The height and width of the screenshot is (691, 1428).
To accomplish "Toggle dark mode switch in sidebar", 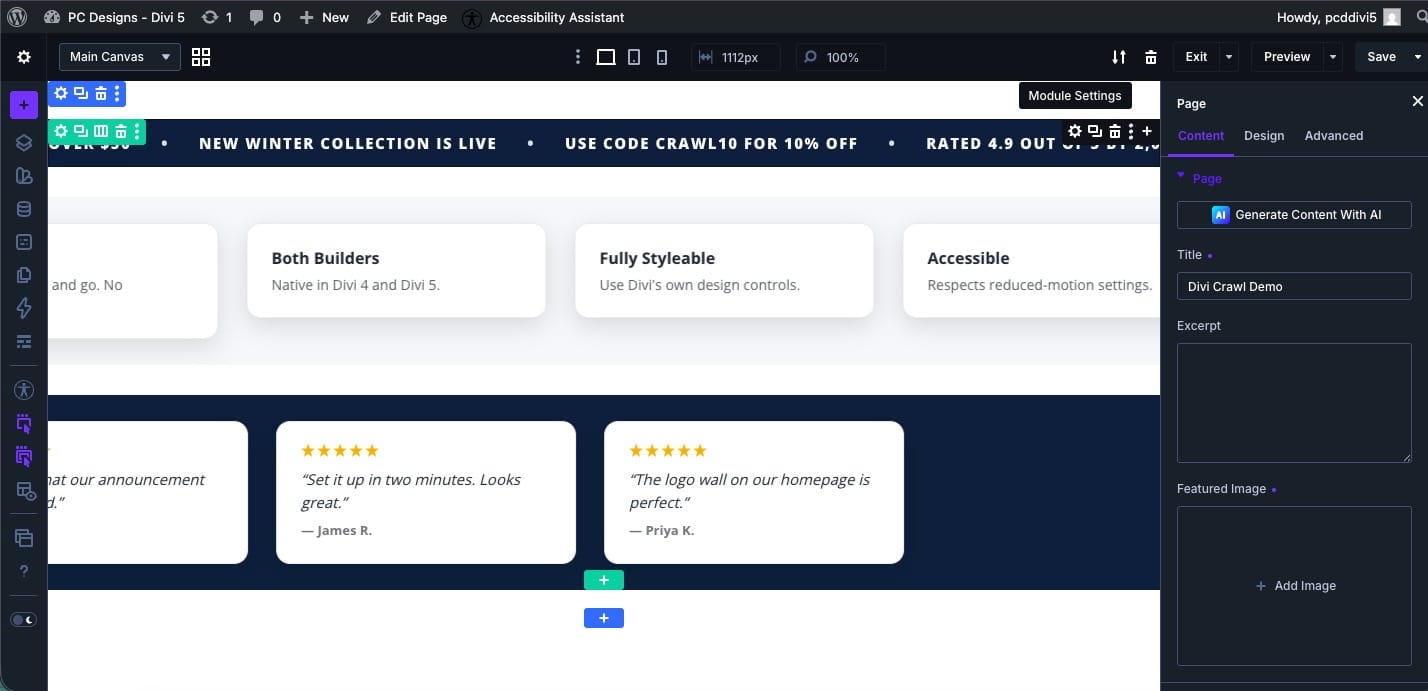I will pos(24,620).
